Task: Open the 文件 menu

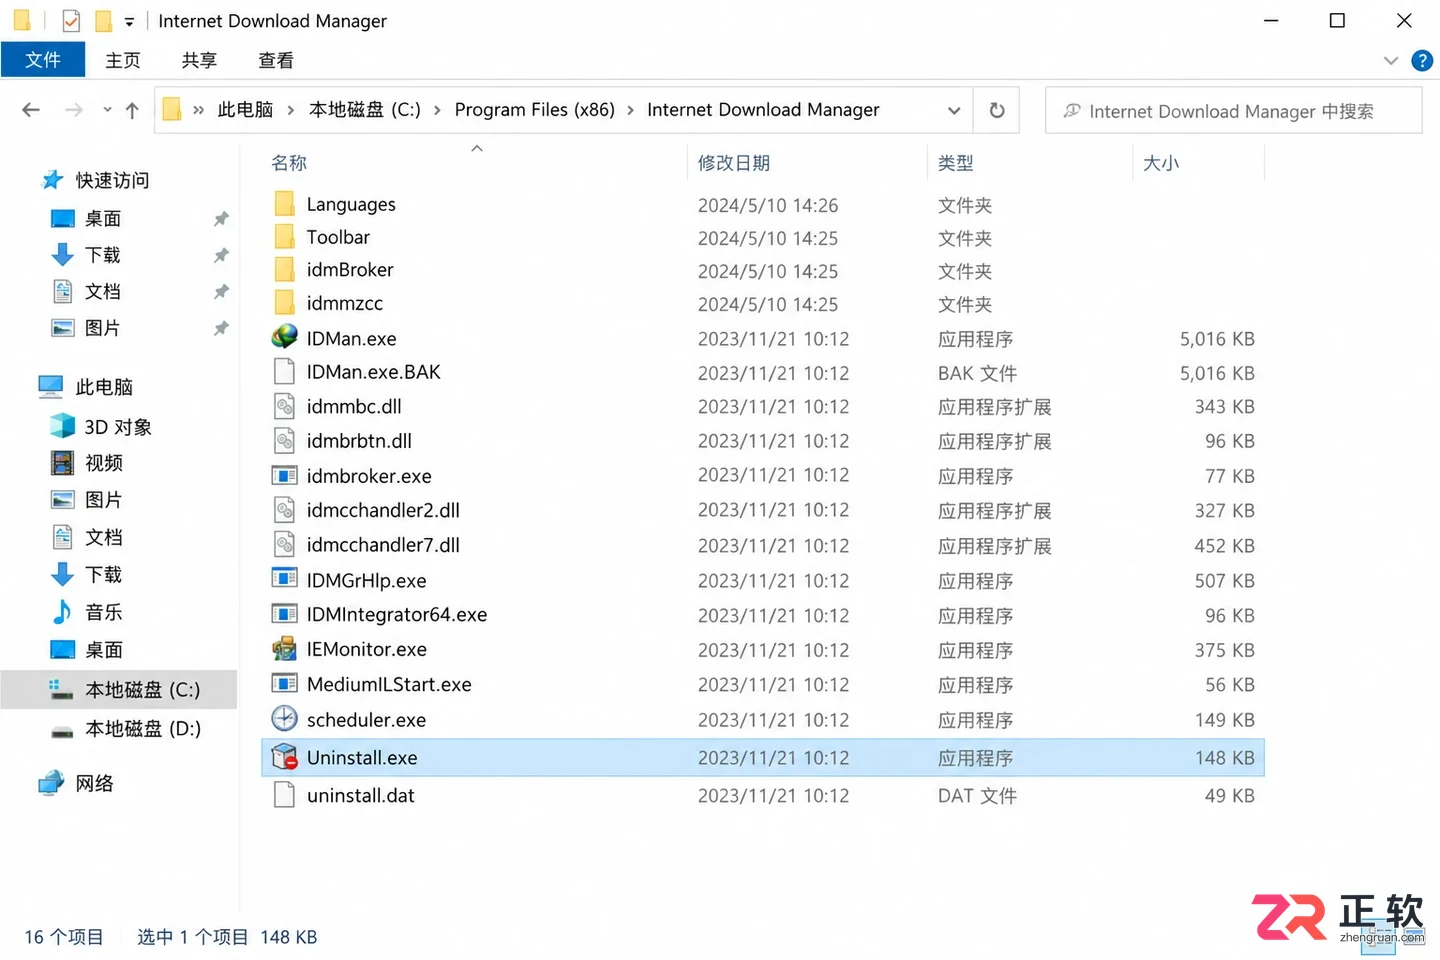Action: (43, 60)
